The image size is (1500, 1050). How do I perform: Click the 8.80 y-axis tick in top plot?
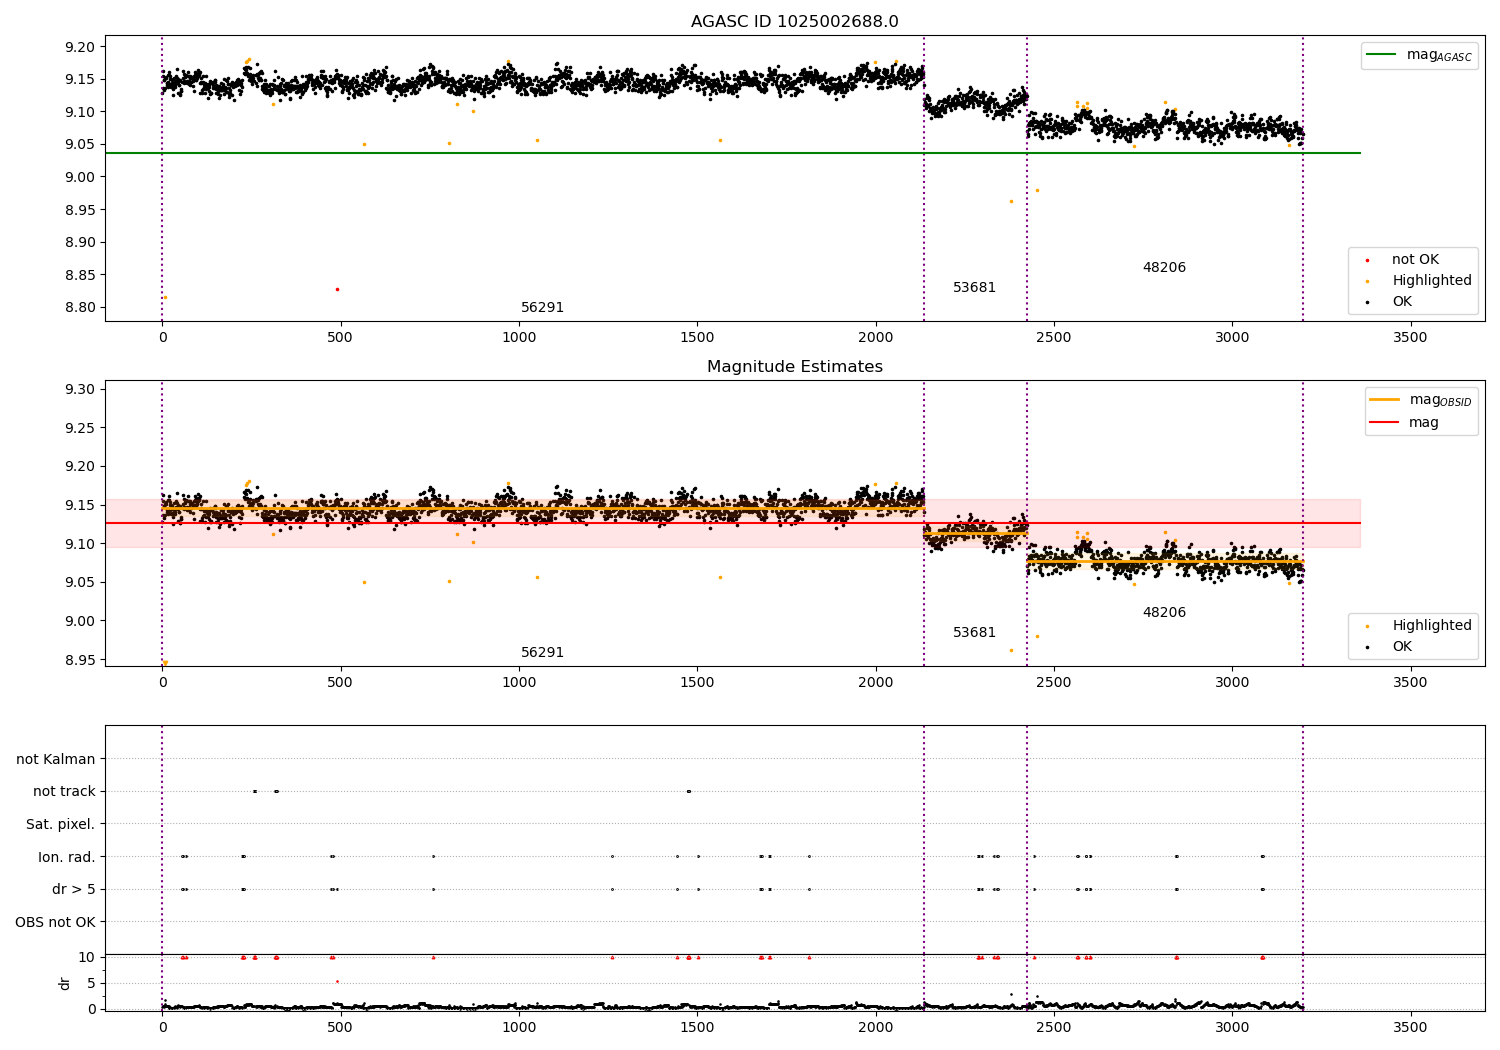click(x=79, y=307)
